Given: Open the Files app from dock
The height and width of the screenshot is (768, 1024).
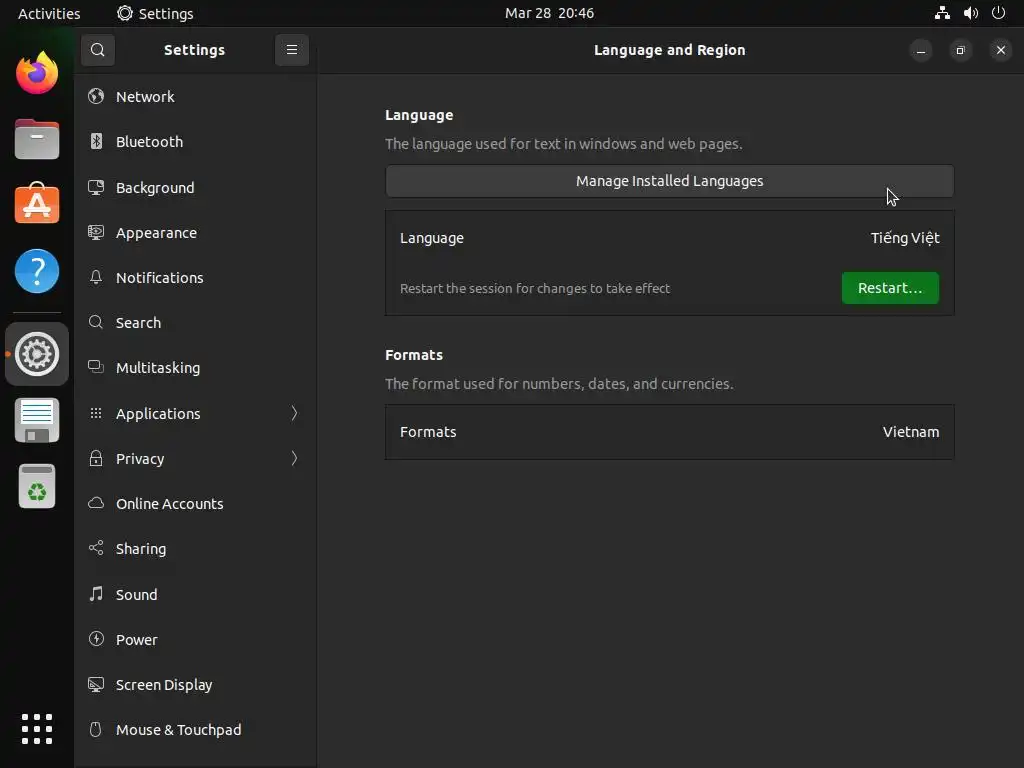Looking at the screenshot, I should pos(37,139).
